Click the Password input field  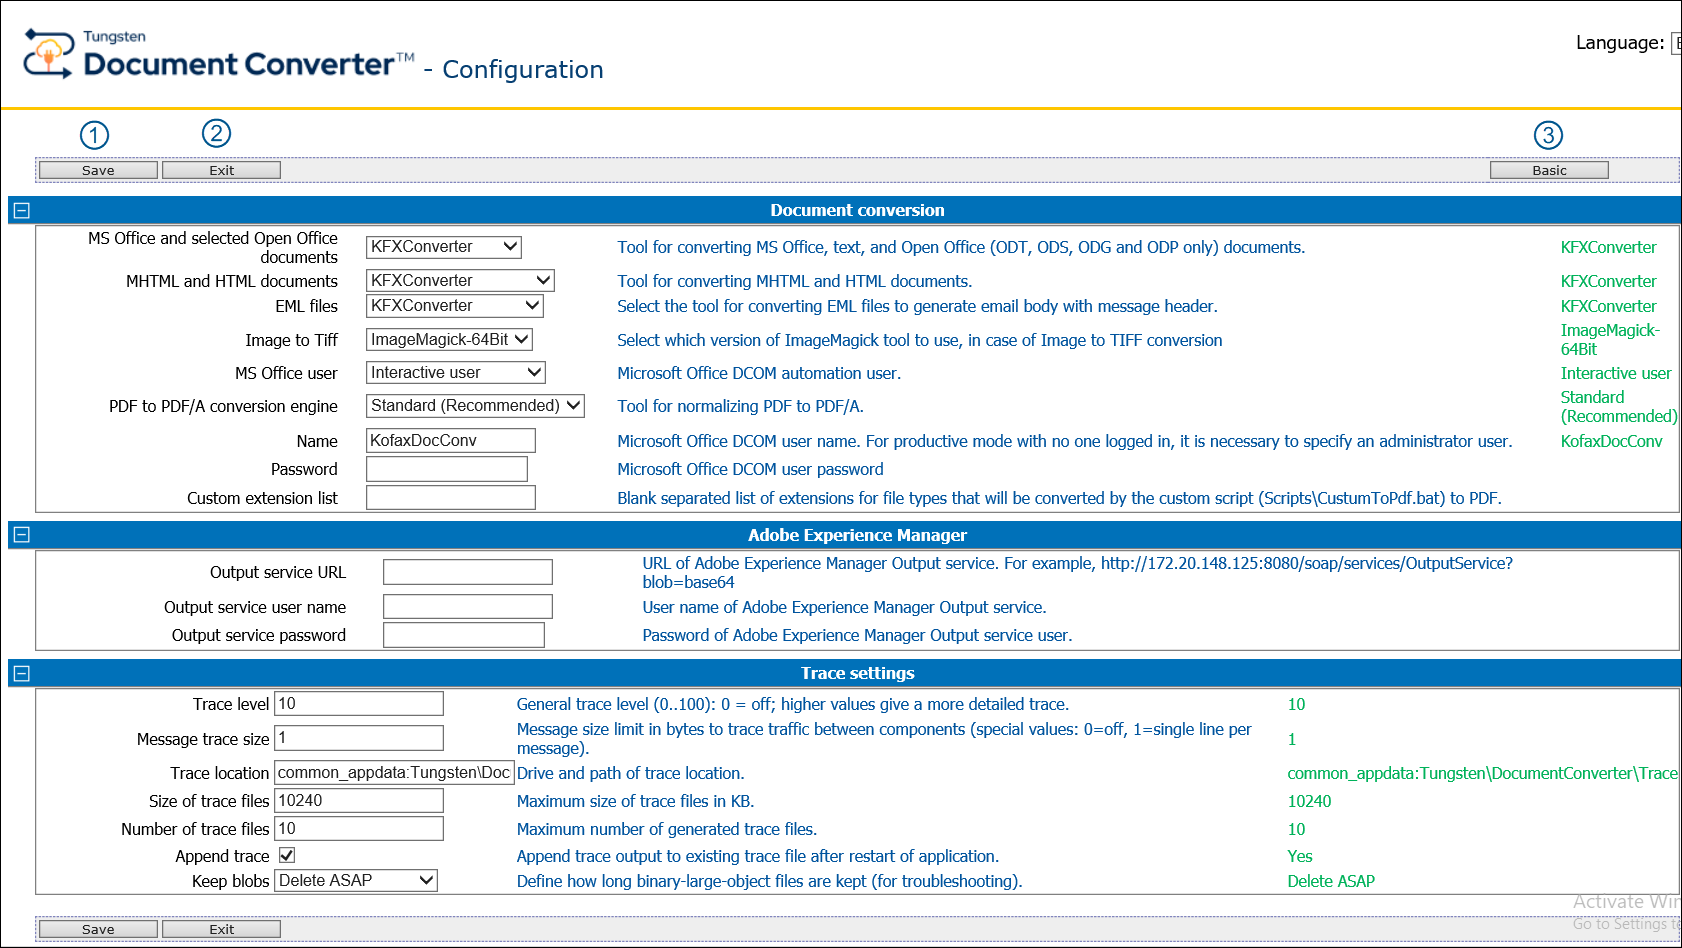click(446, 469)
